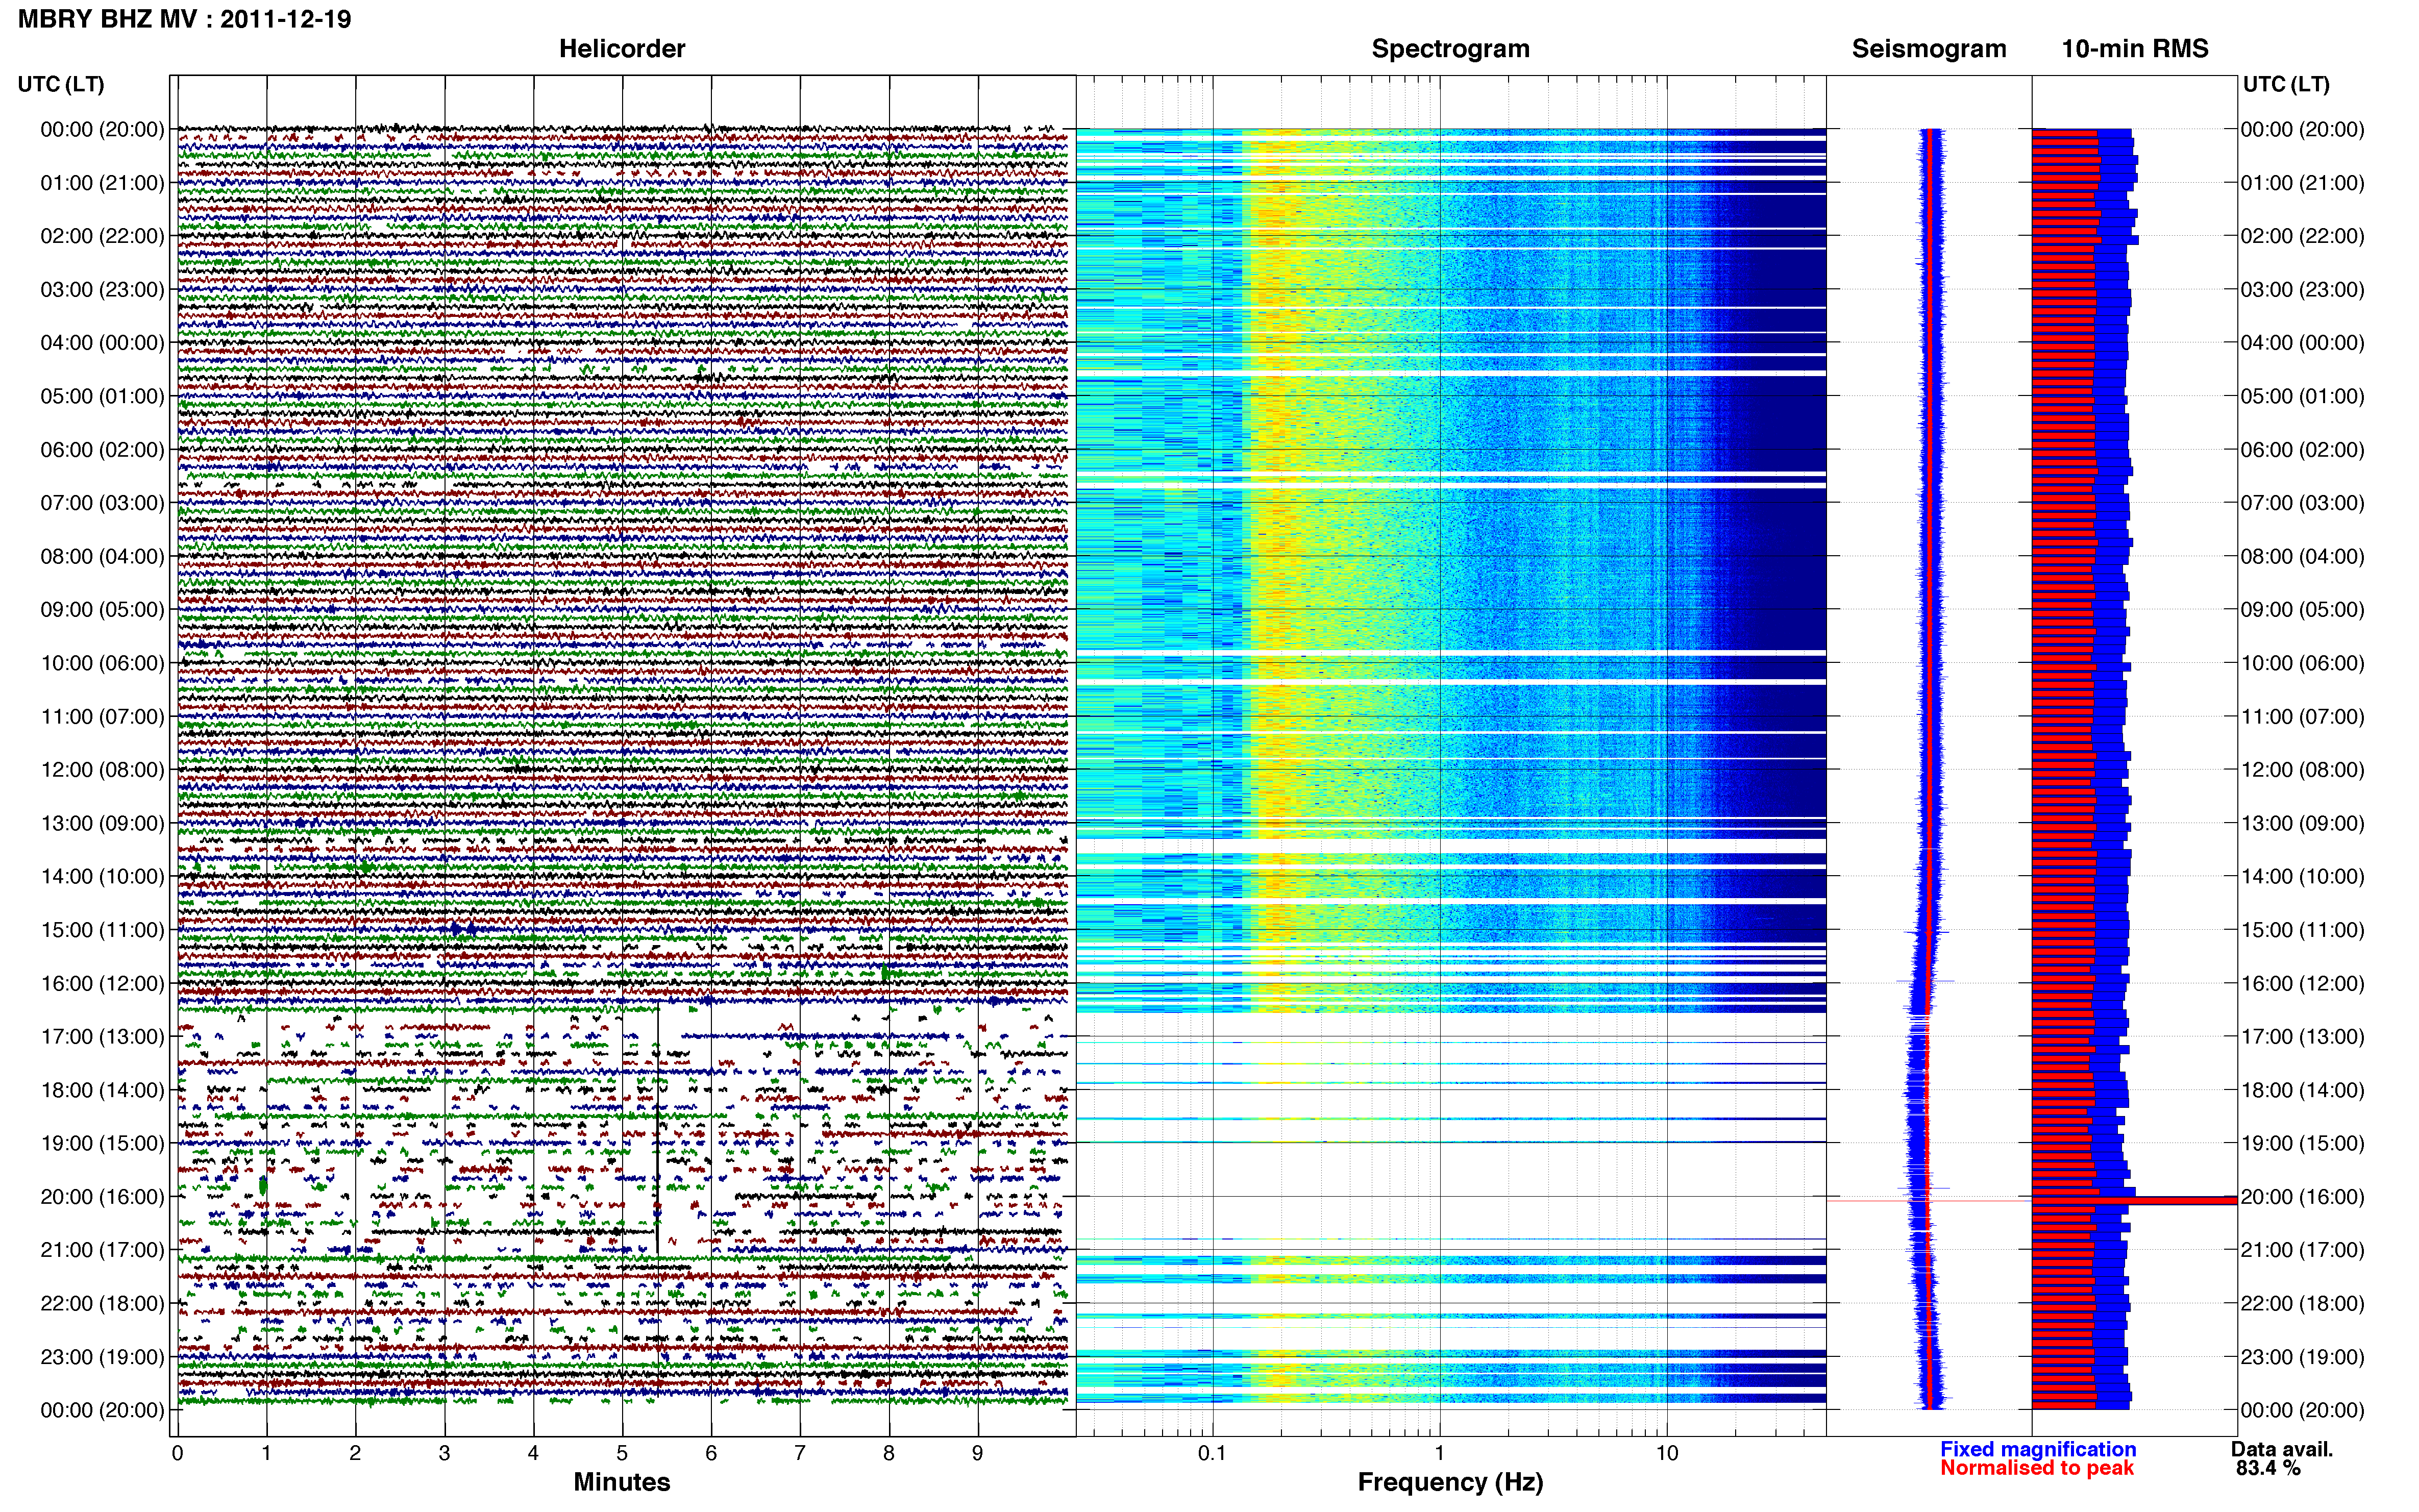Click the 'Spectrogram' panel heading
Image resolution: width=2419 pixels, height=1512 pixels.
coord(1450,49)
